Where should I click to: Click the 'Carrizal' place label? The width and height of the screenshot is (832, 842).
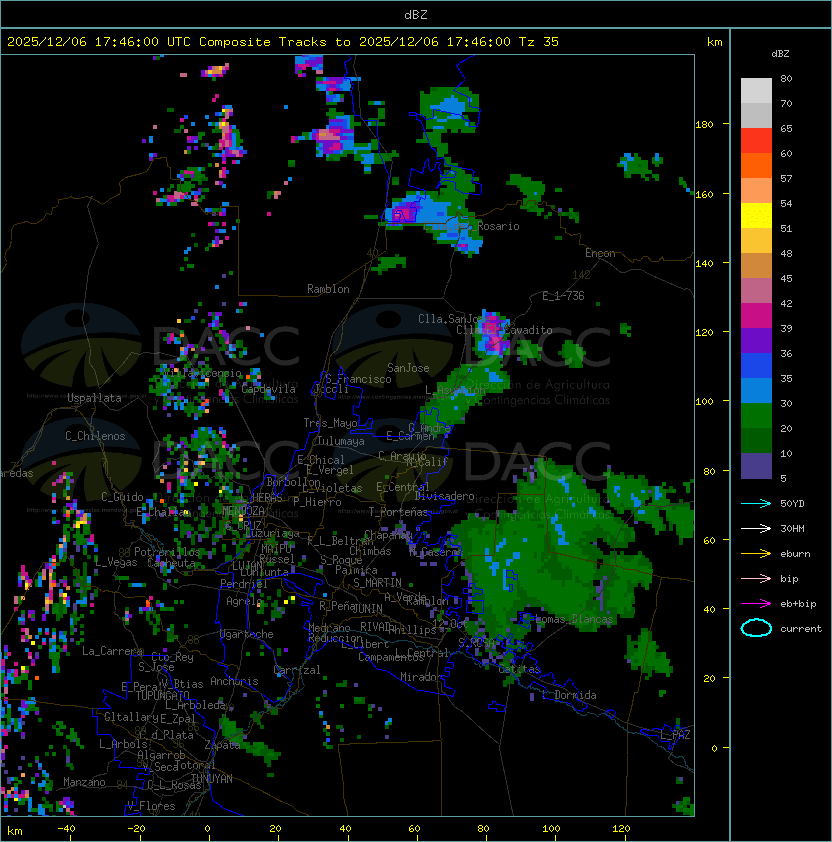(x=297, y=670)
